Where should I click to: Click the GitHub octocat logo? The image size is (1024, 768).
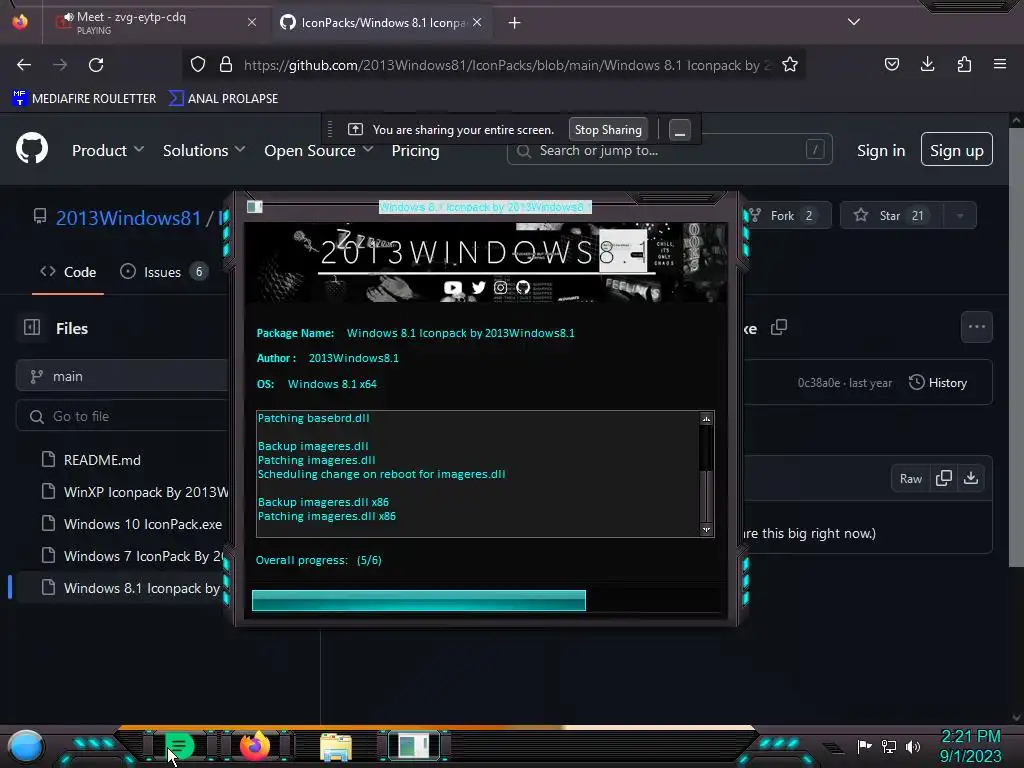point(32,148)
